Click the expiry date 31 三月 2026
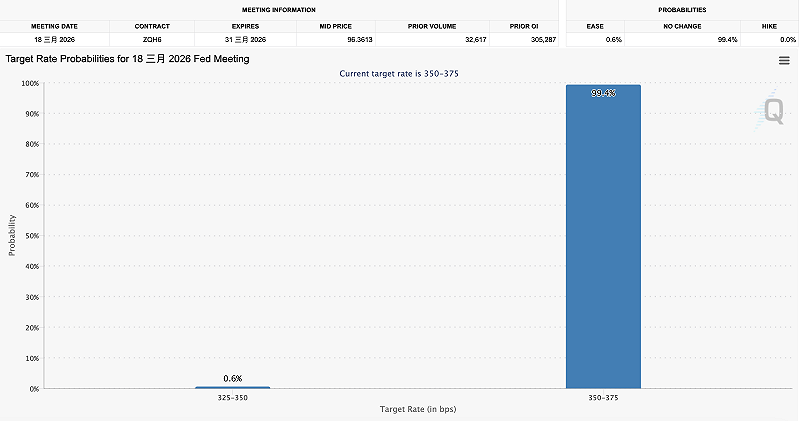This screenshot has height=421, width=800. point(245,39)
